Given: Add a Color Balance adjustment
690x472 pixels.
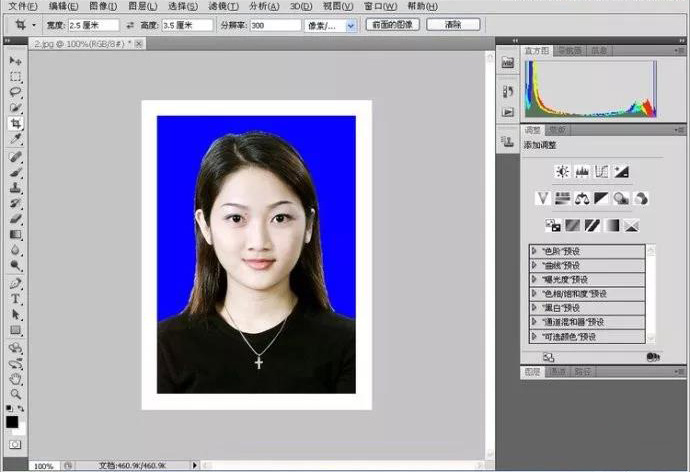Looking at the screenshot, I should coord(581,198).
